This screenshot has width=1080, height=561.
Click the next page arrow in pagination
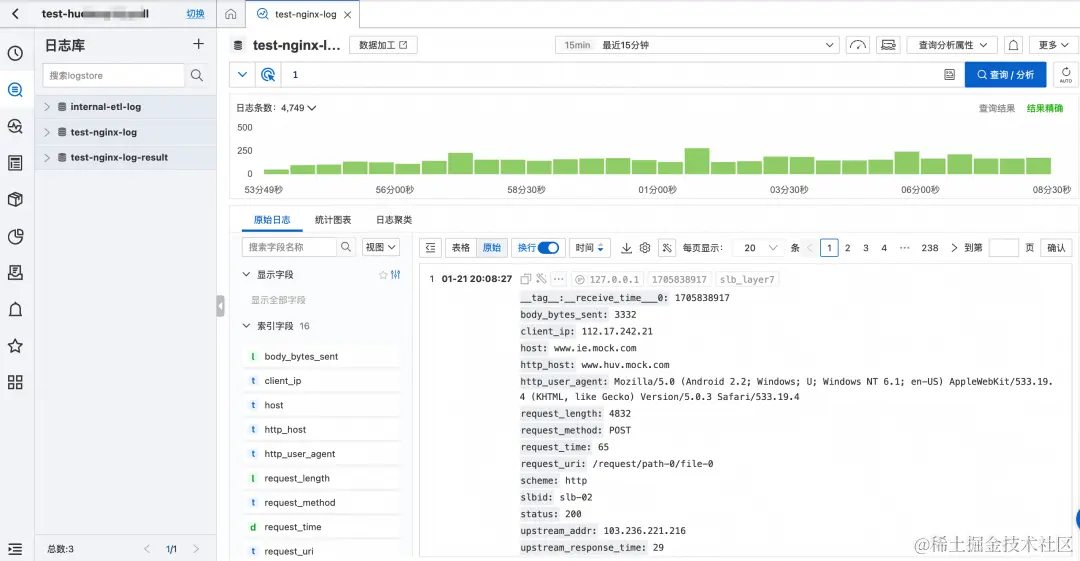954,247
